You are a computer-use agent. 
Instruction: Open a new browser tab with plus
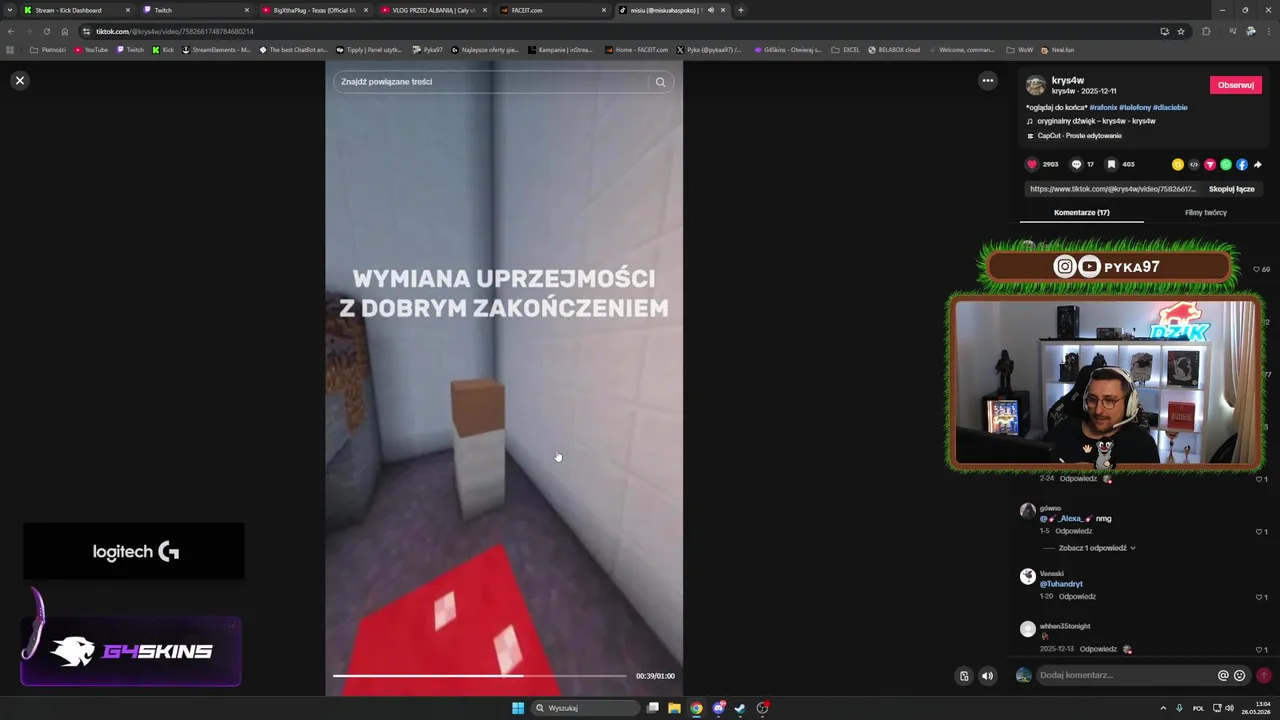coord(741,10)
